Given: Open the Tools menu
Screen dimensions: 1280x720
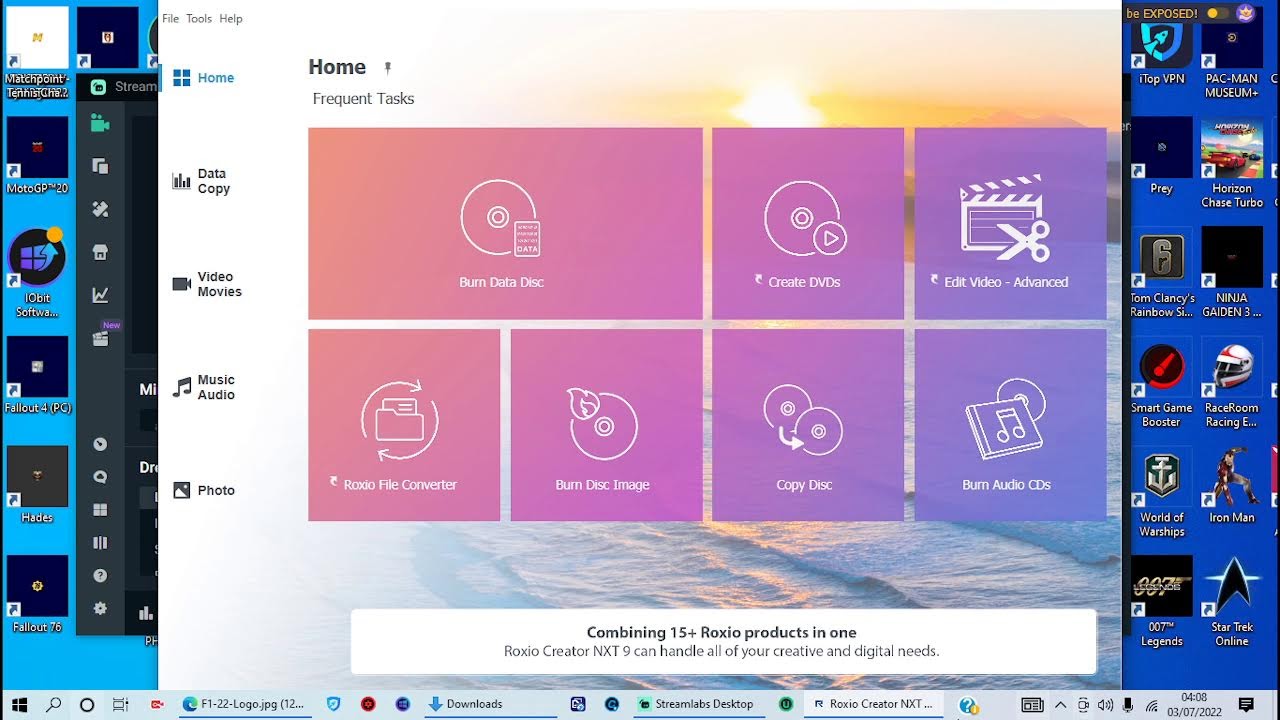Looking at the screenshot, I should (199, 18).
